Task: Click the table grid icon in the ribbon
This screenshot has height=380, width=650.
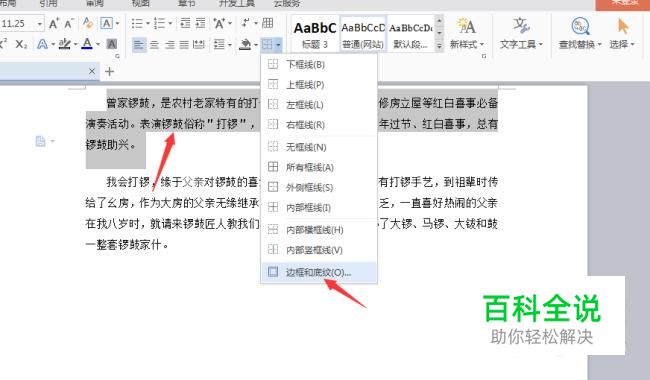Action: click(268, 23)
